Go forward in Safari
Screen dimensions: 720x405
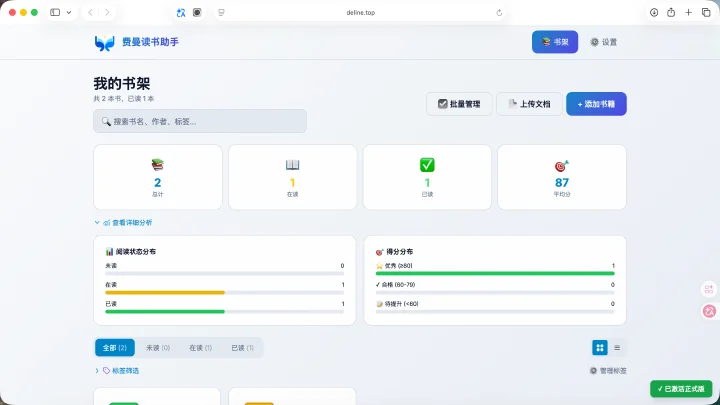pyautogui.click(x=107, y=12)
